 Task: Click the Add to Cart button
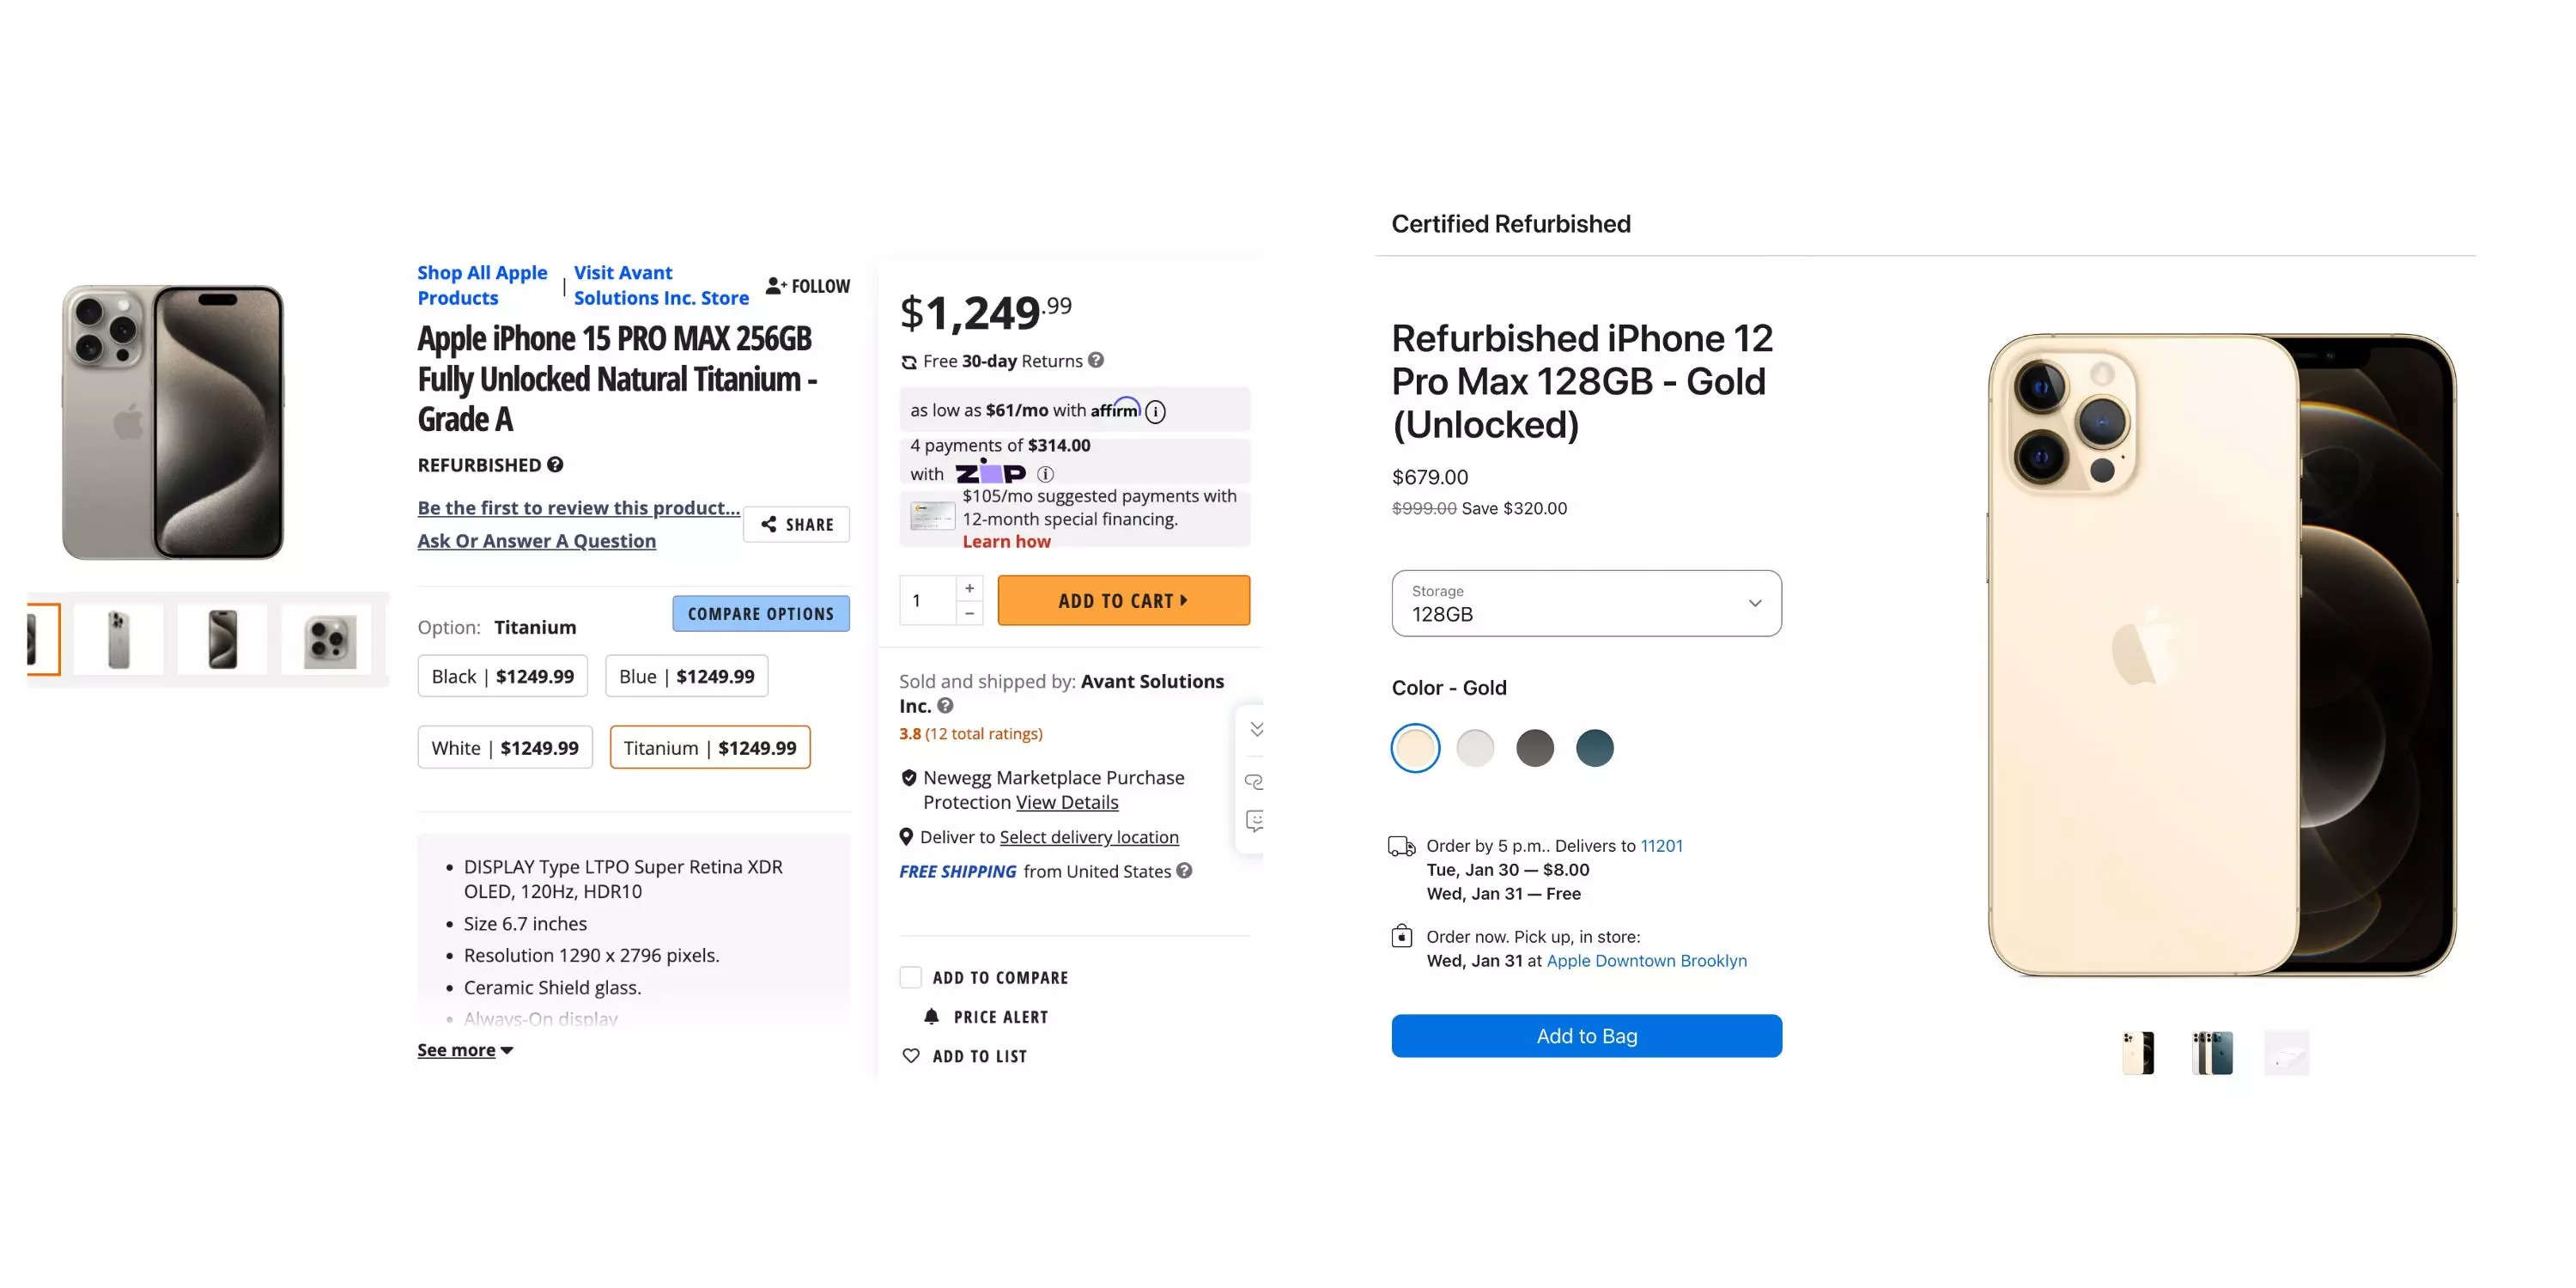[x=1122, y=599]
